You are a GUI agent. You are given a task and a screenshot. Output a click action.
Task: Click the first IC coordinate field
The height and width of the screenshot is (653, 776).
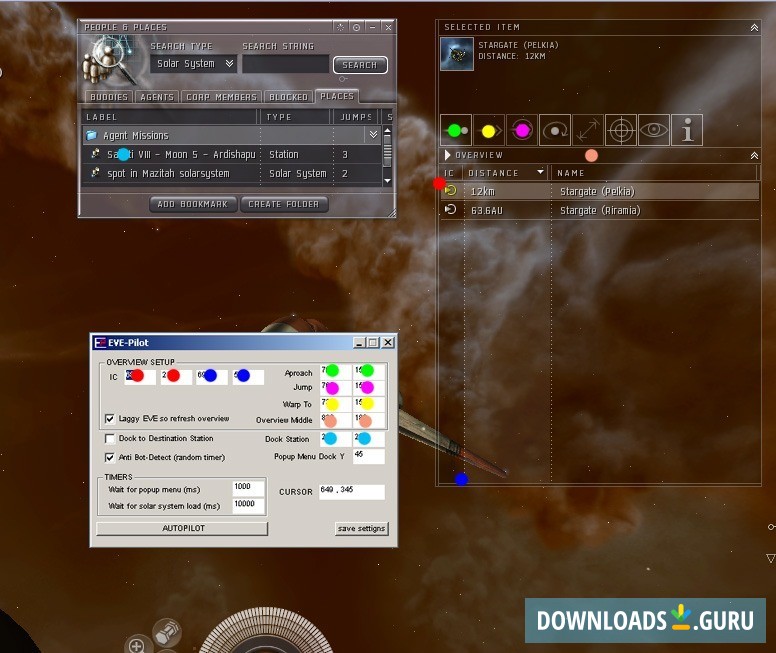pyautogui.click(x=140, y=377)
